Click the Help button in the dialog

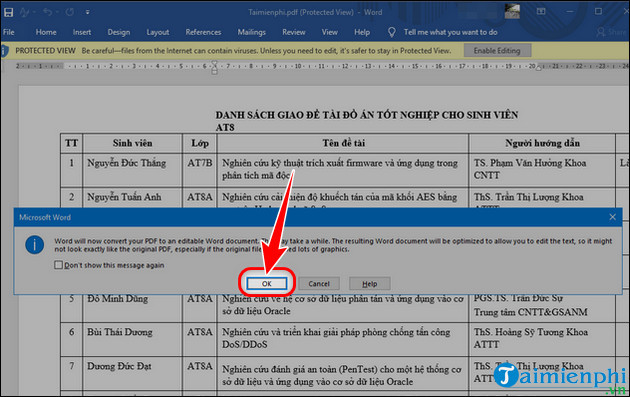(x=370, y=284)
